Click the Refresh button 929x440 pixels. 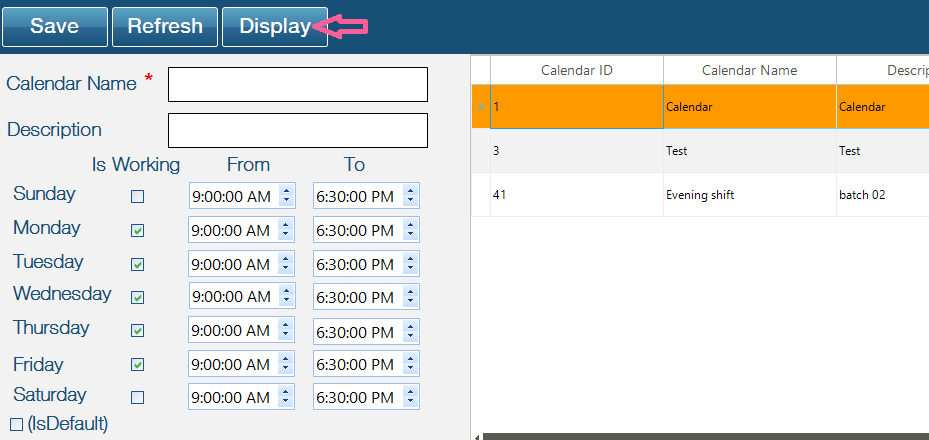(x=165, y=27)
